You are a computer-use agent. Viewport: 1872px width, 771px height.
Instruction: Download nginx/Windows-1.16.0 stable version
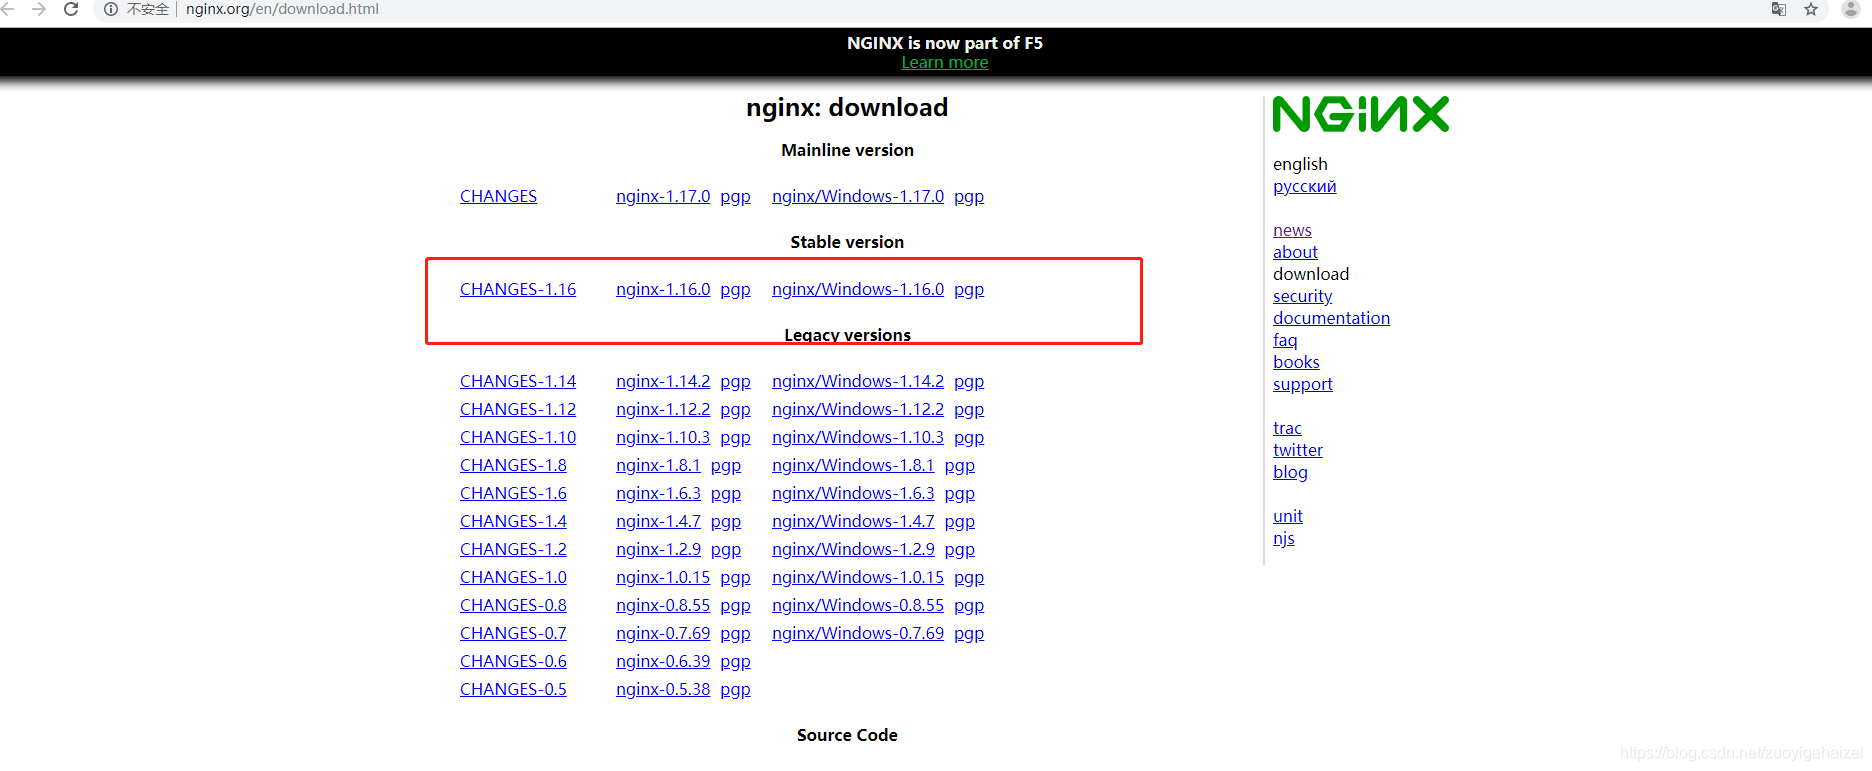point(858,289)
